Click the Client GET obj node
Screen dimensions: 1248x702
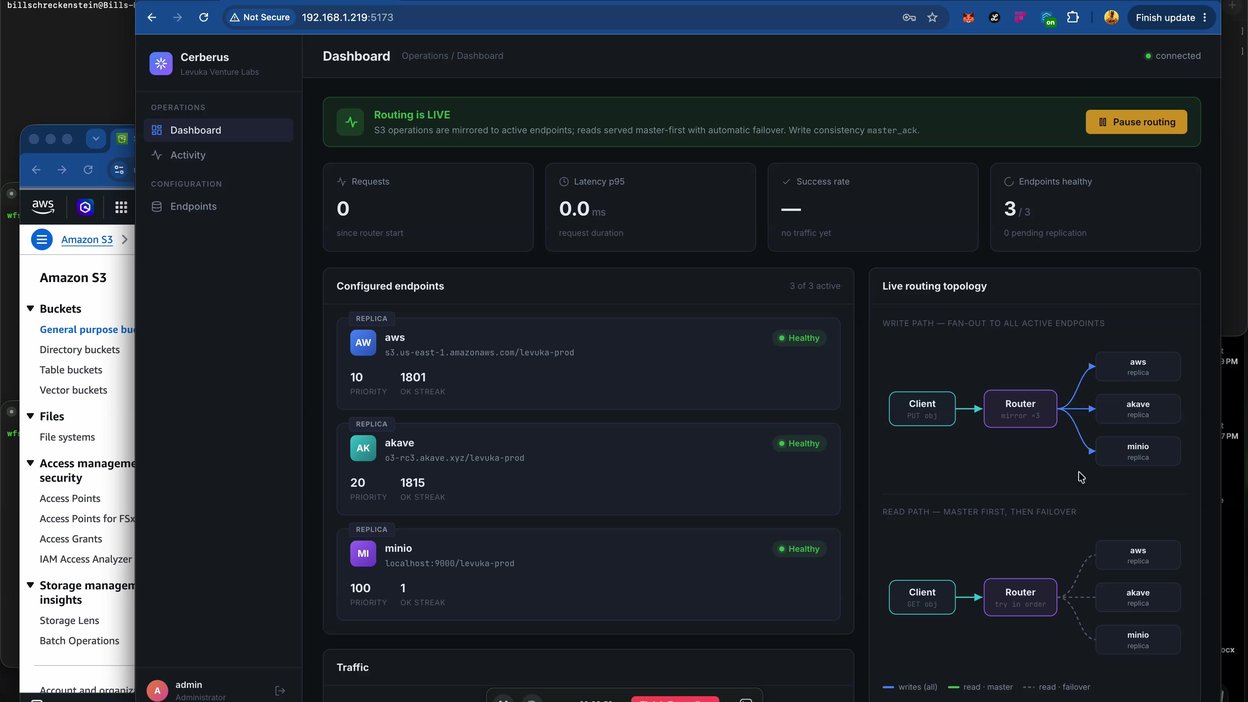[x=922, y=597]
